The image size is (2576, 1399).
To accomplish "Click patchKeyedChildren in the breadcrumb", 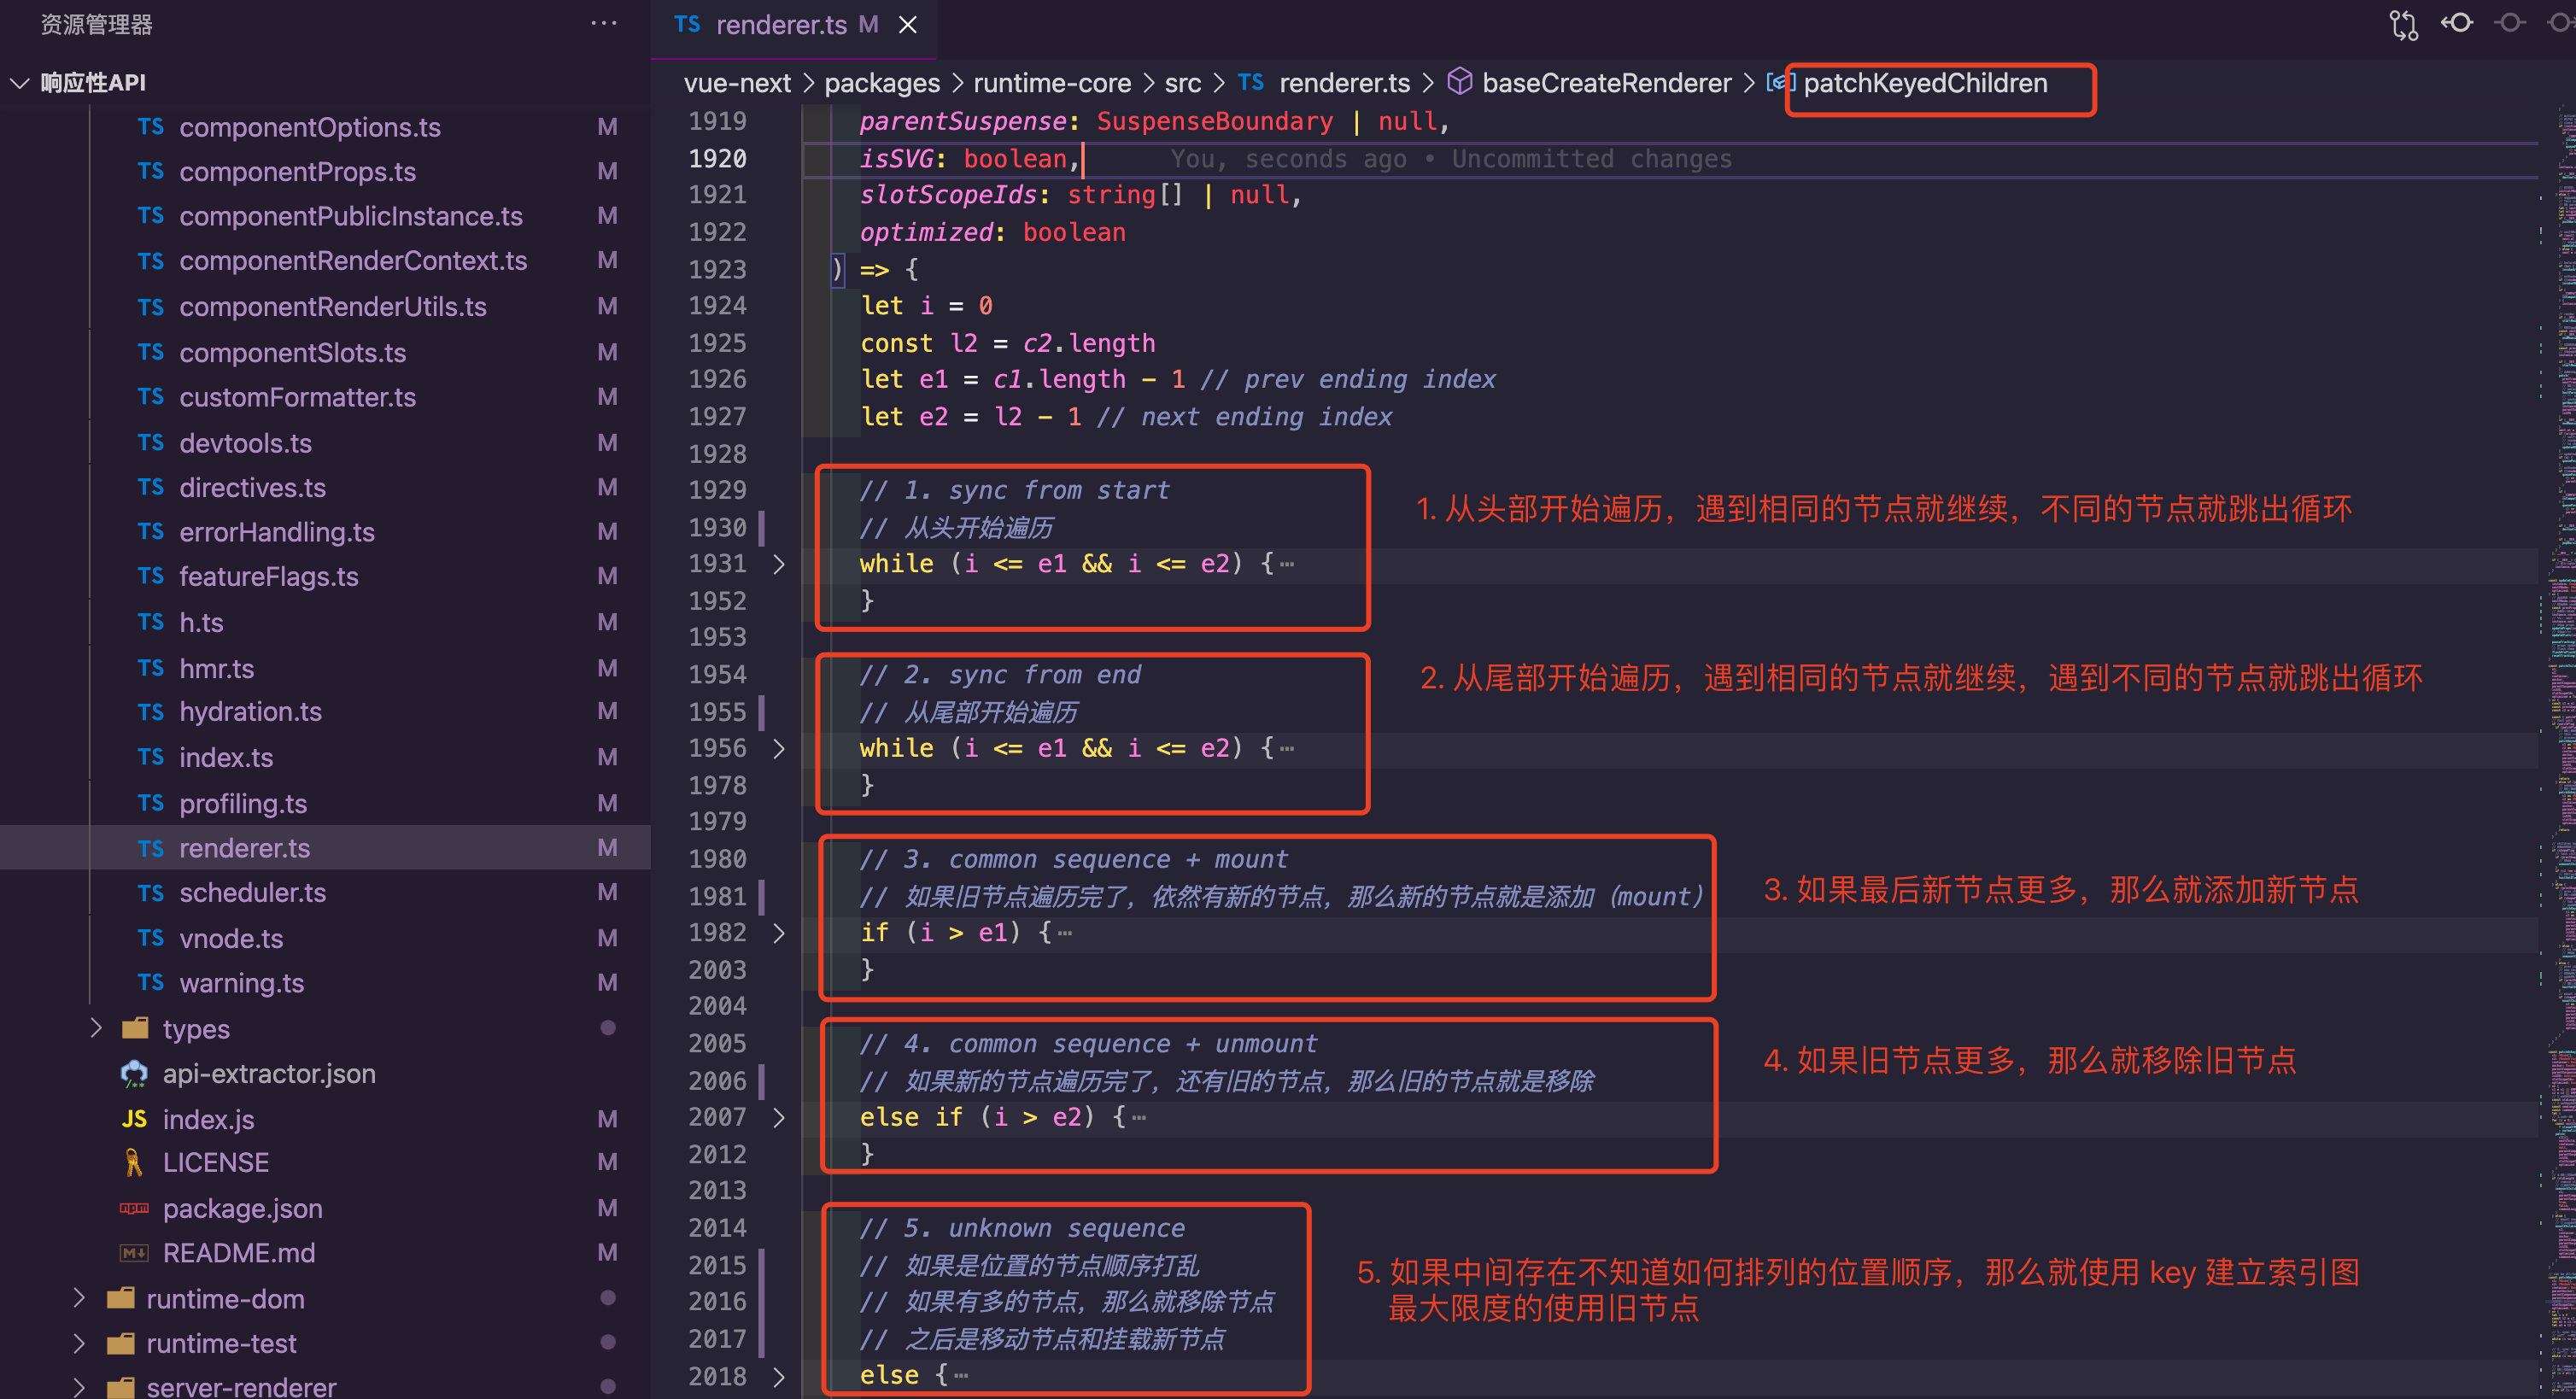I will click(1924, 83).
